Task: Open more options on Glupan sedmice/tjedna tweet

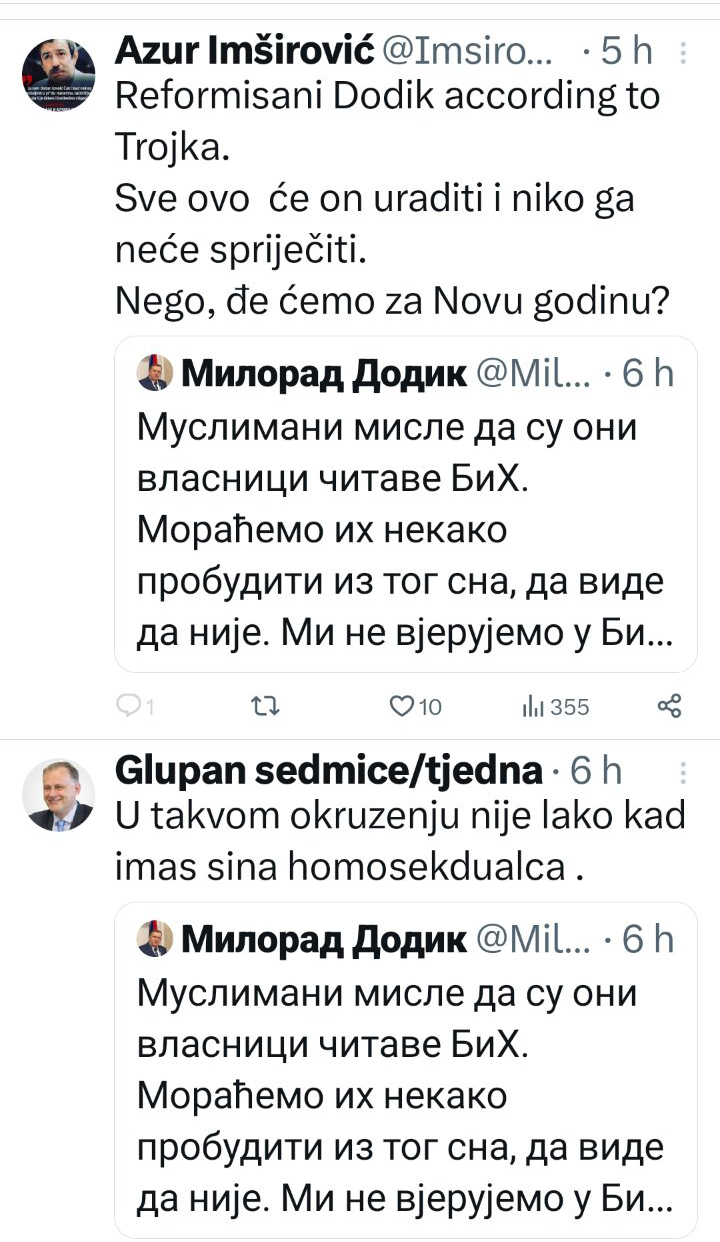Action: click(682, 771)
